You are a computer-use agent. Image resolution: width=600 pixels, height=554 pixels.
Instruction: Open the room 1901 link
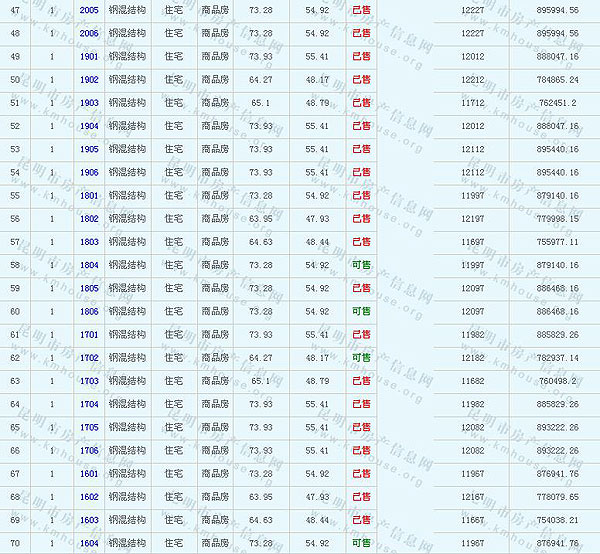(89, 56)
